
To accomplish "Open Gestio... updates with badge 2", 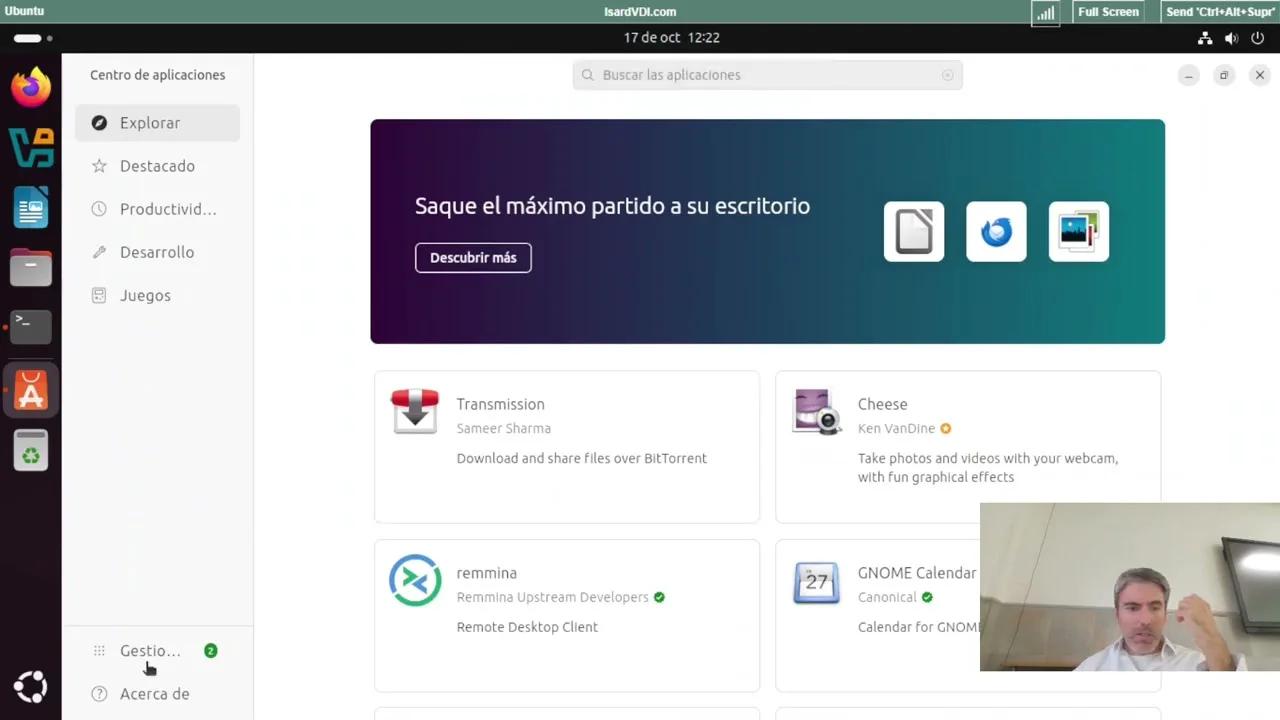I will [x=150, y=651].
